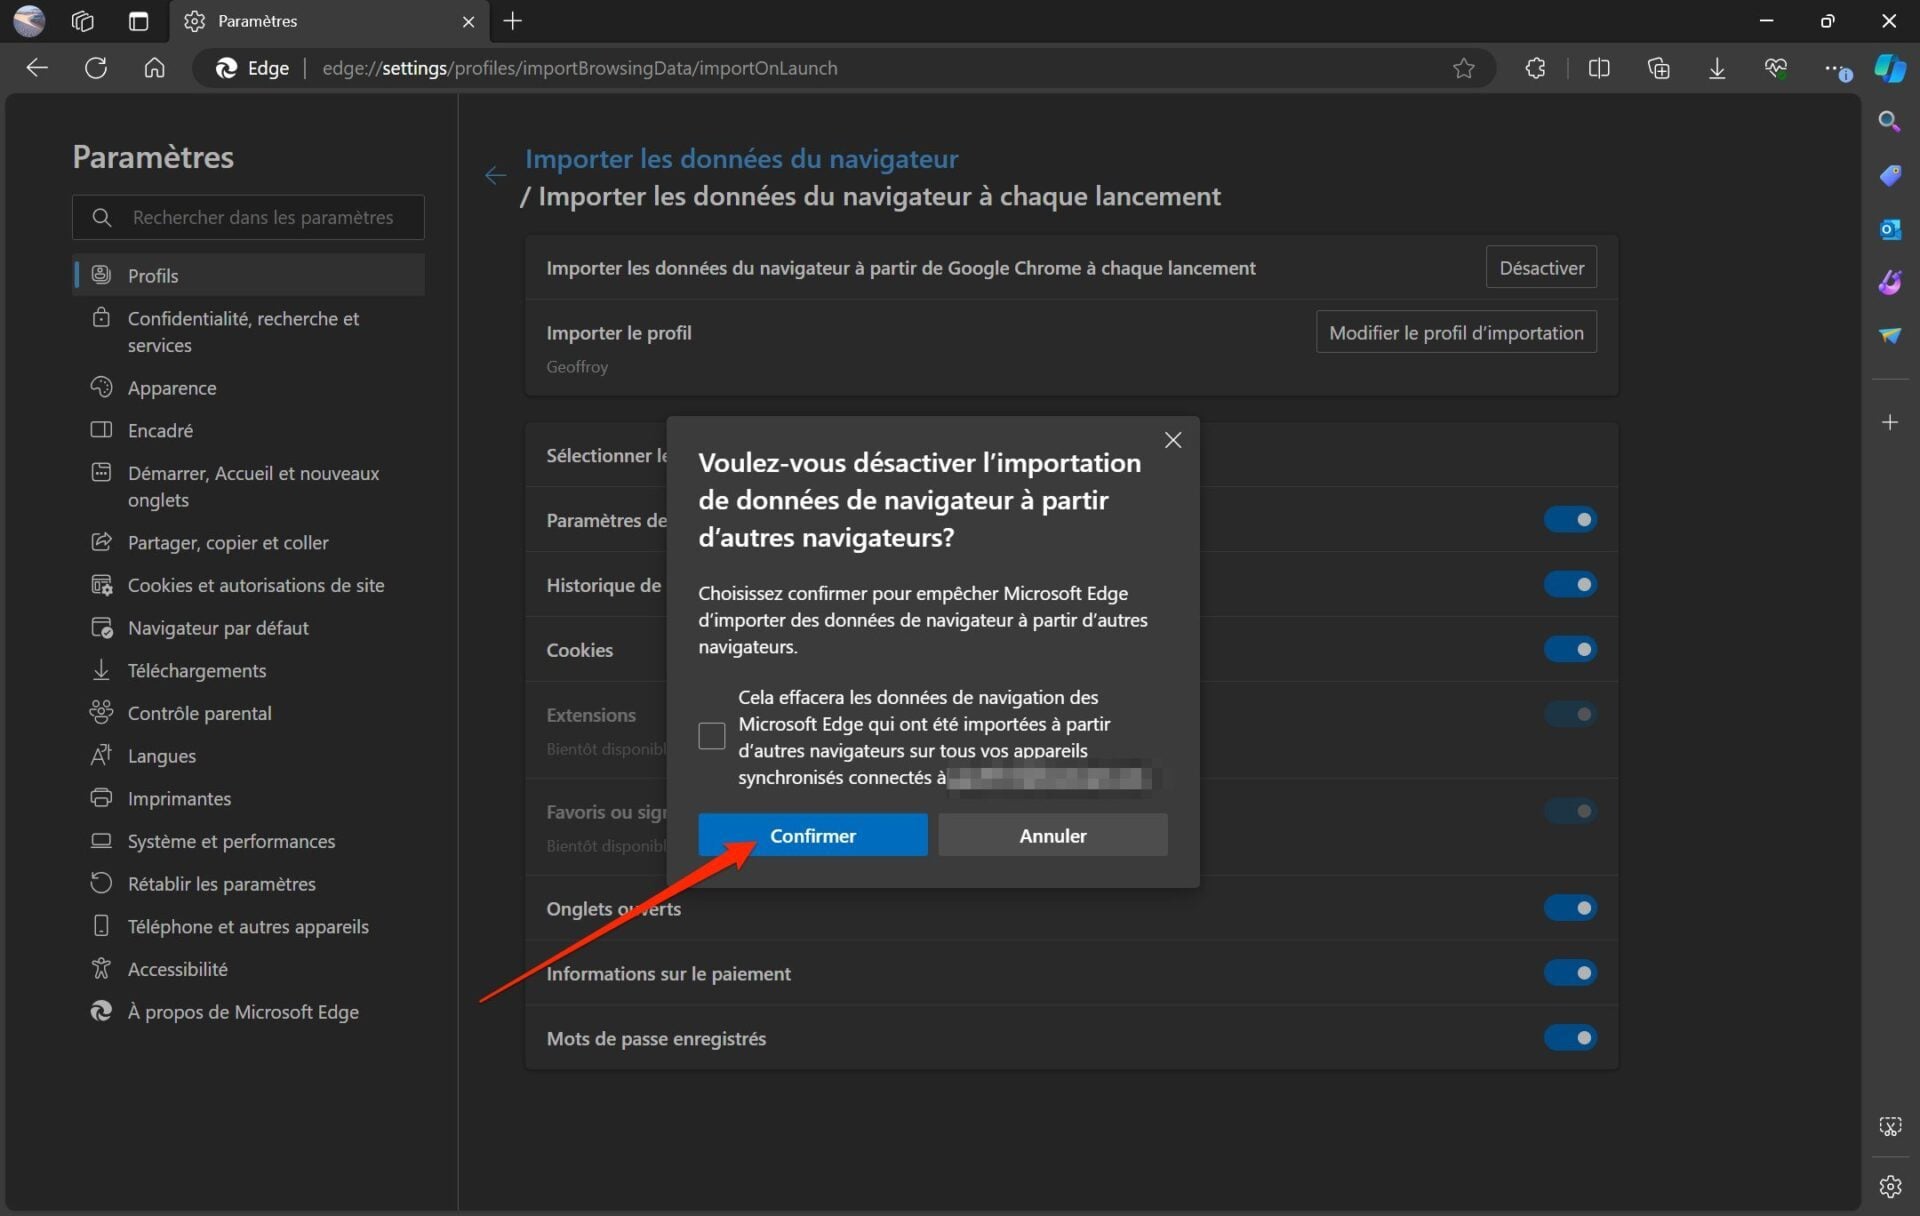Open Settings and more menu
Image resolution: width=1920 pixels, height=1216 pixels.
pyautogui.click(x=1833, y=68)
